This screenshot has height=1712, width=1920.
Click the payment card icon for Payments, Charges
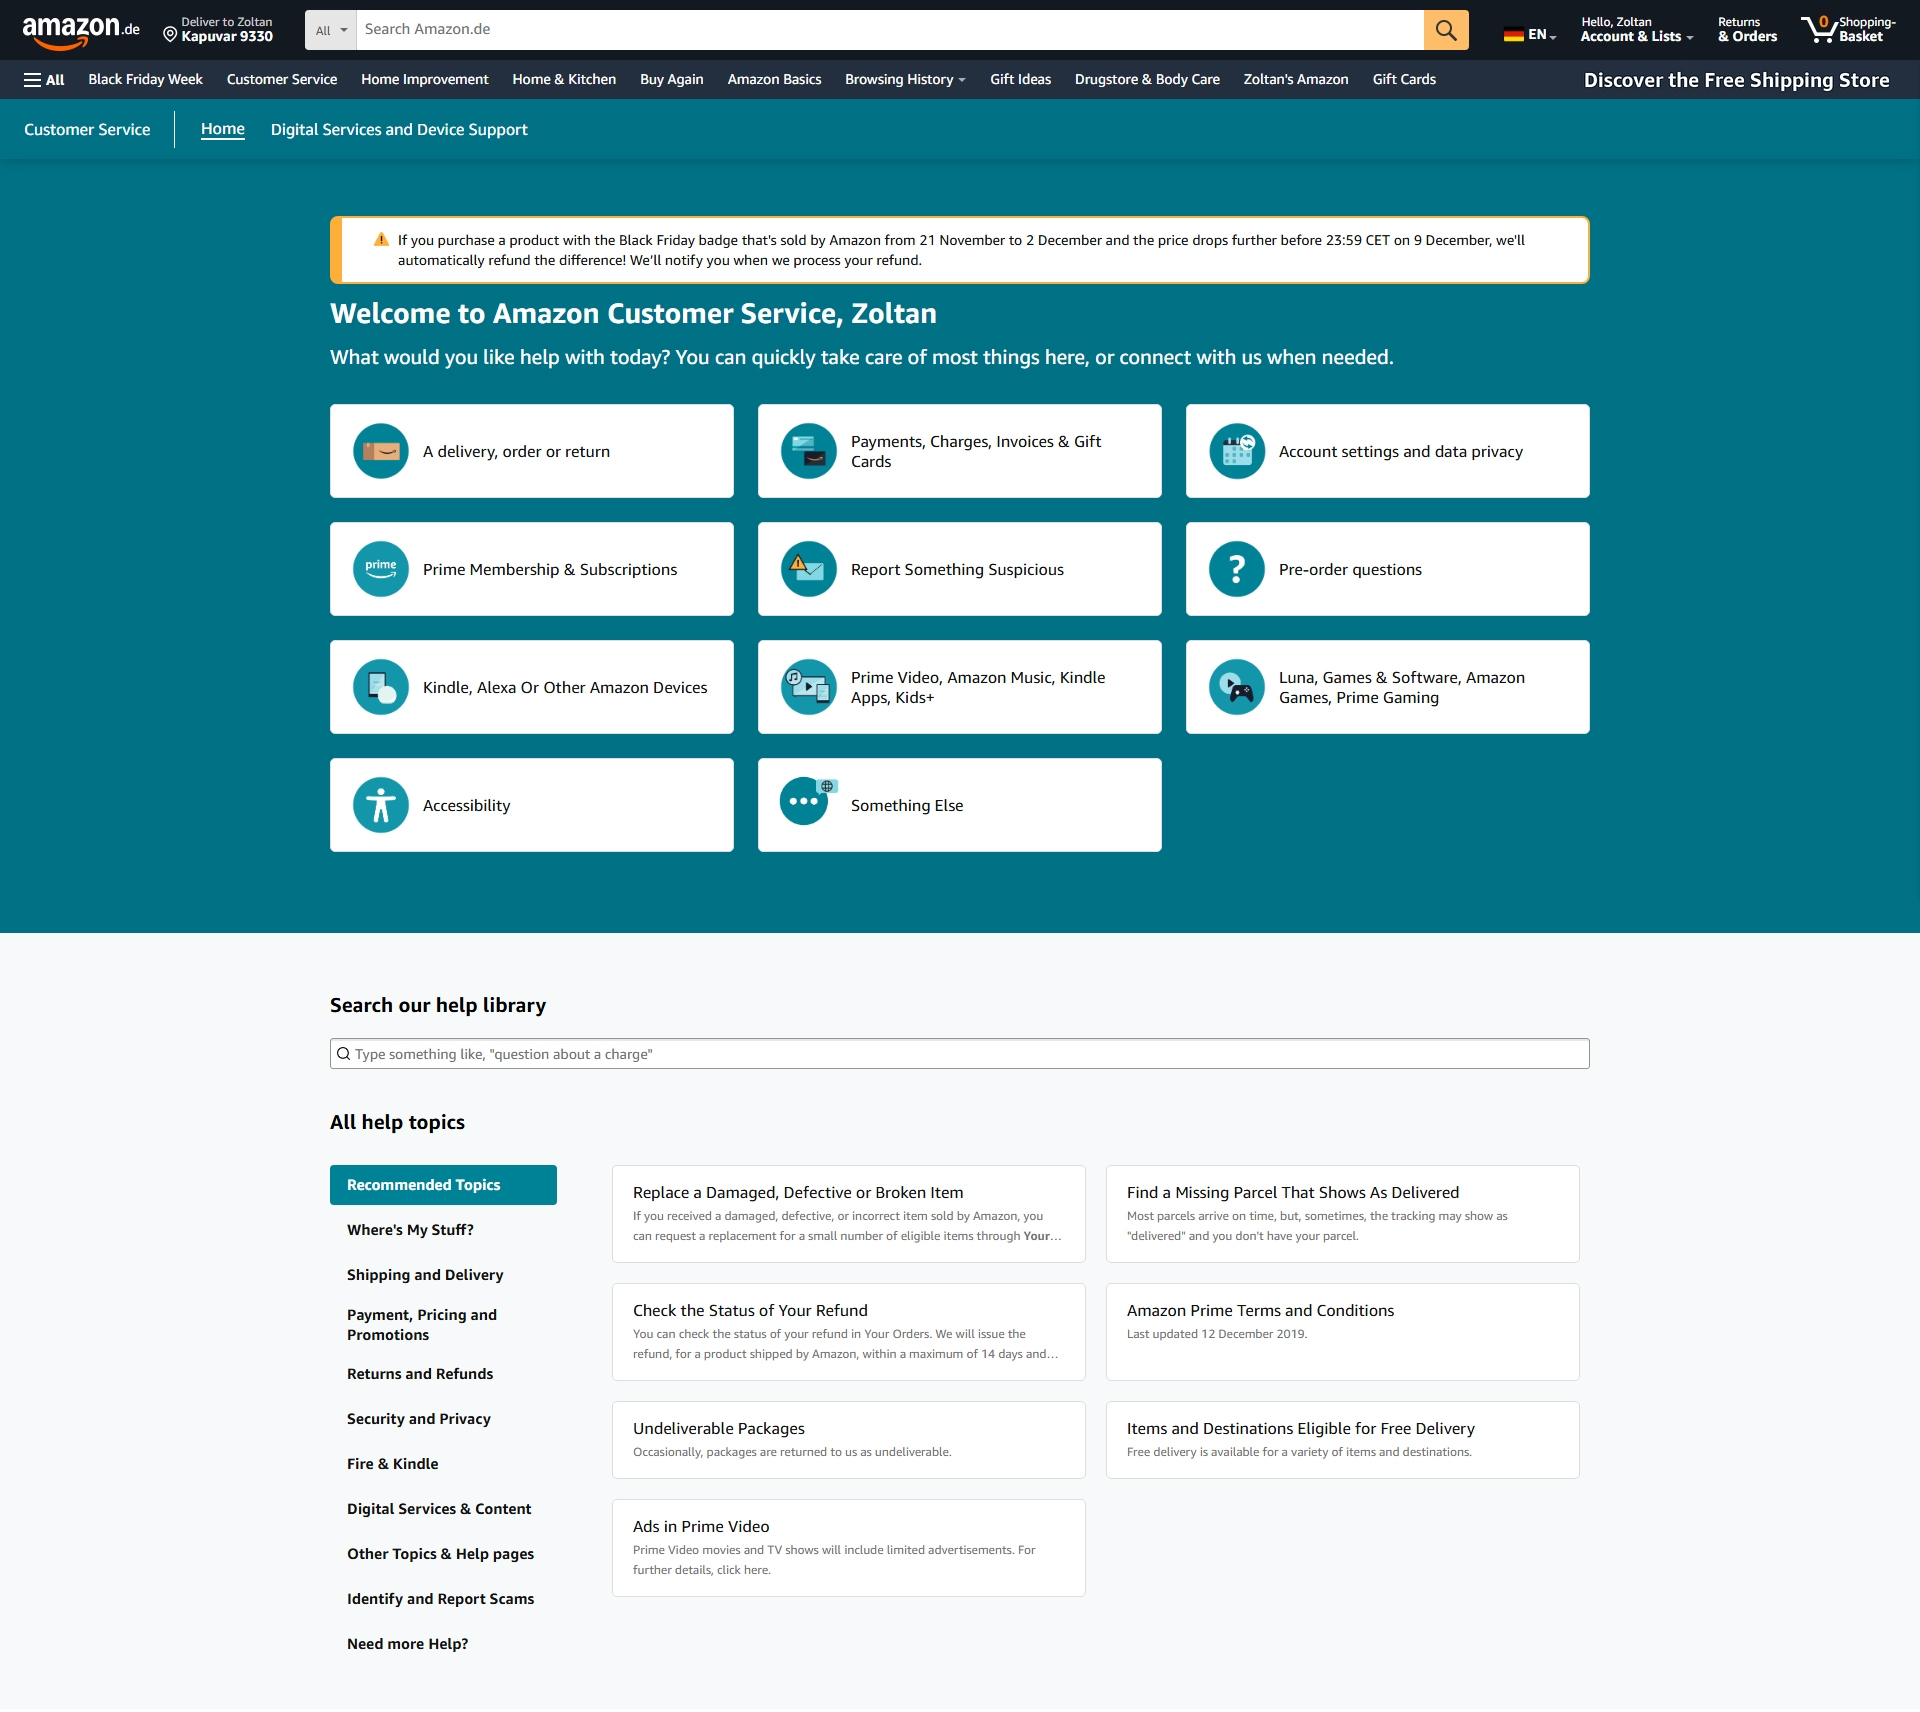point(809,451)
